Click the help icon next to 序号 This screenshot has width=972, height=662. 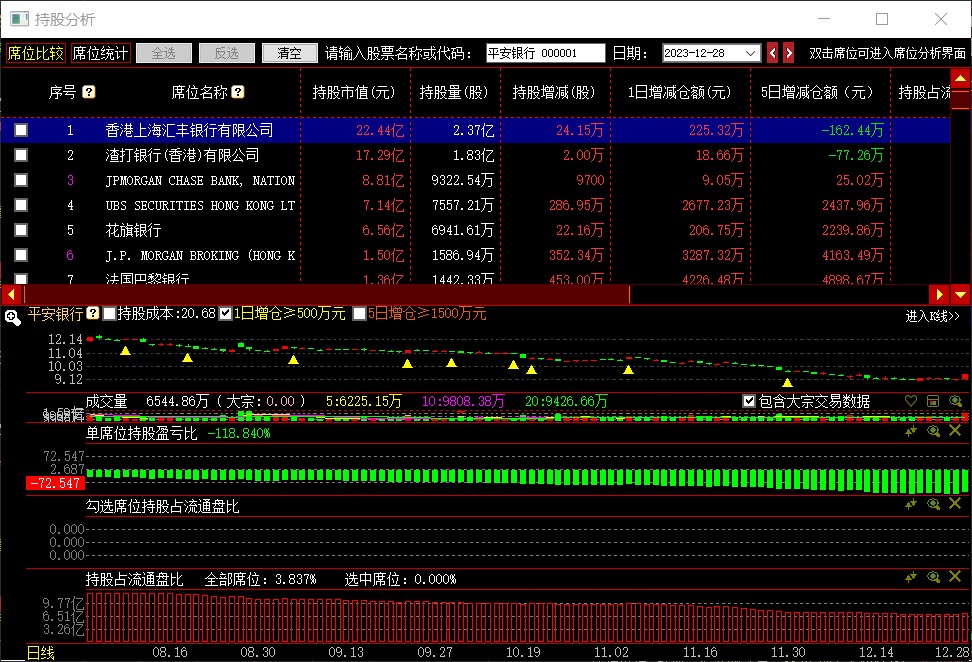(x=89, y=92)
